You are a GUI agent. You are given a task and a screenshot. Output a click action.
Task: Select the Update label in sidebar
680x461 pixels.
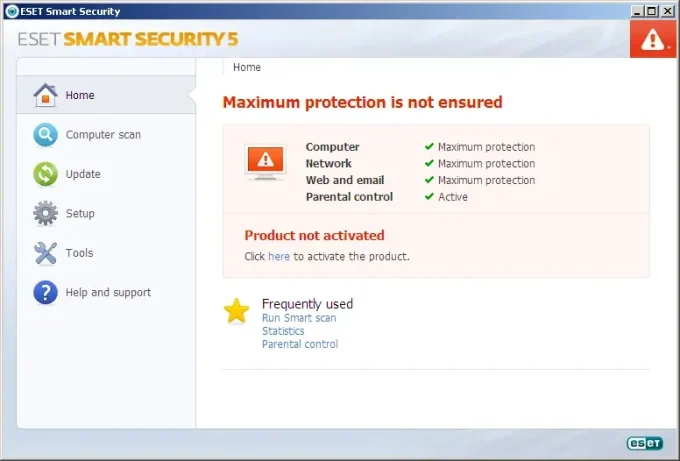83,174
